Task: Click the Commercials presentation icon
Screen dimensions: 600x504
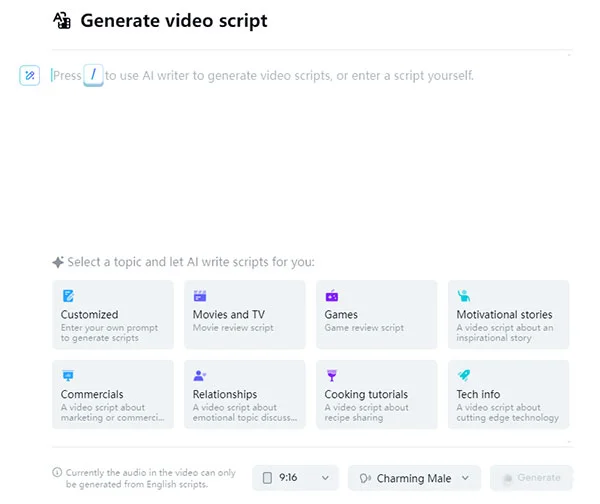Action: tap(68, 376)
